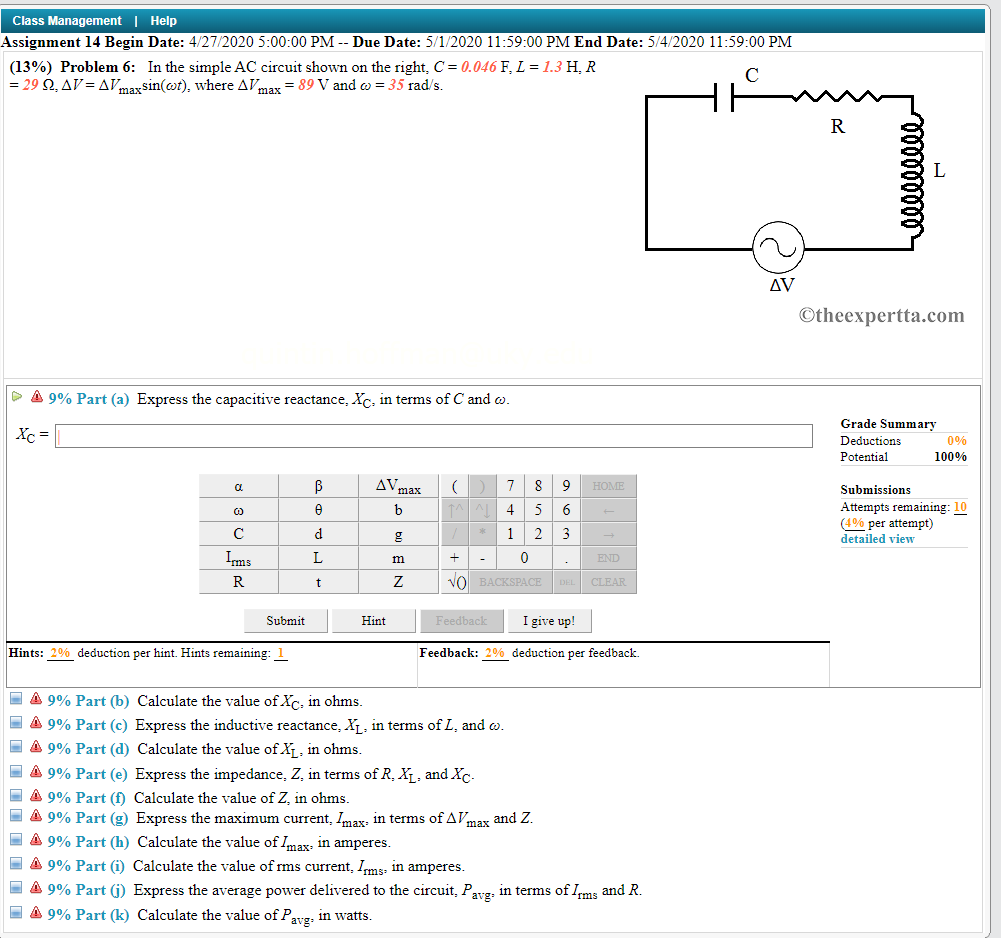The width and height of the screenshot is (1001, 938).
Task: Expand Part (e) about impedance Z
Action: (15, 771)
